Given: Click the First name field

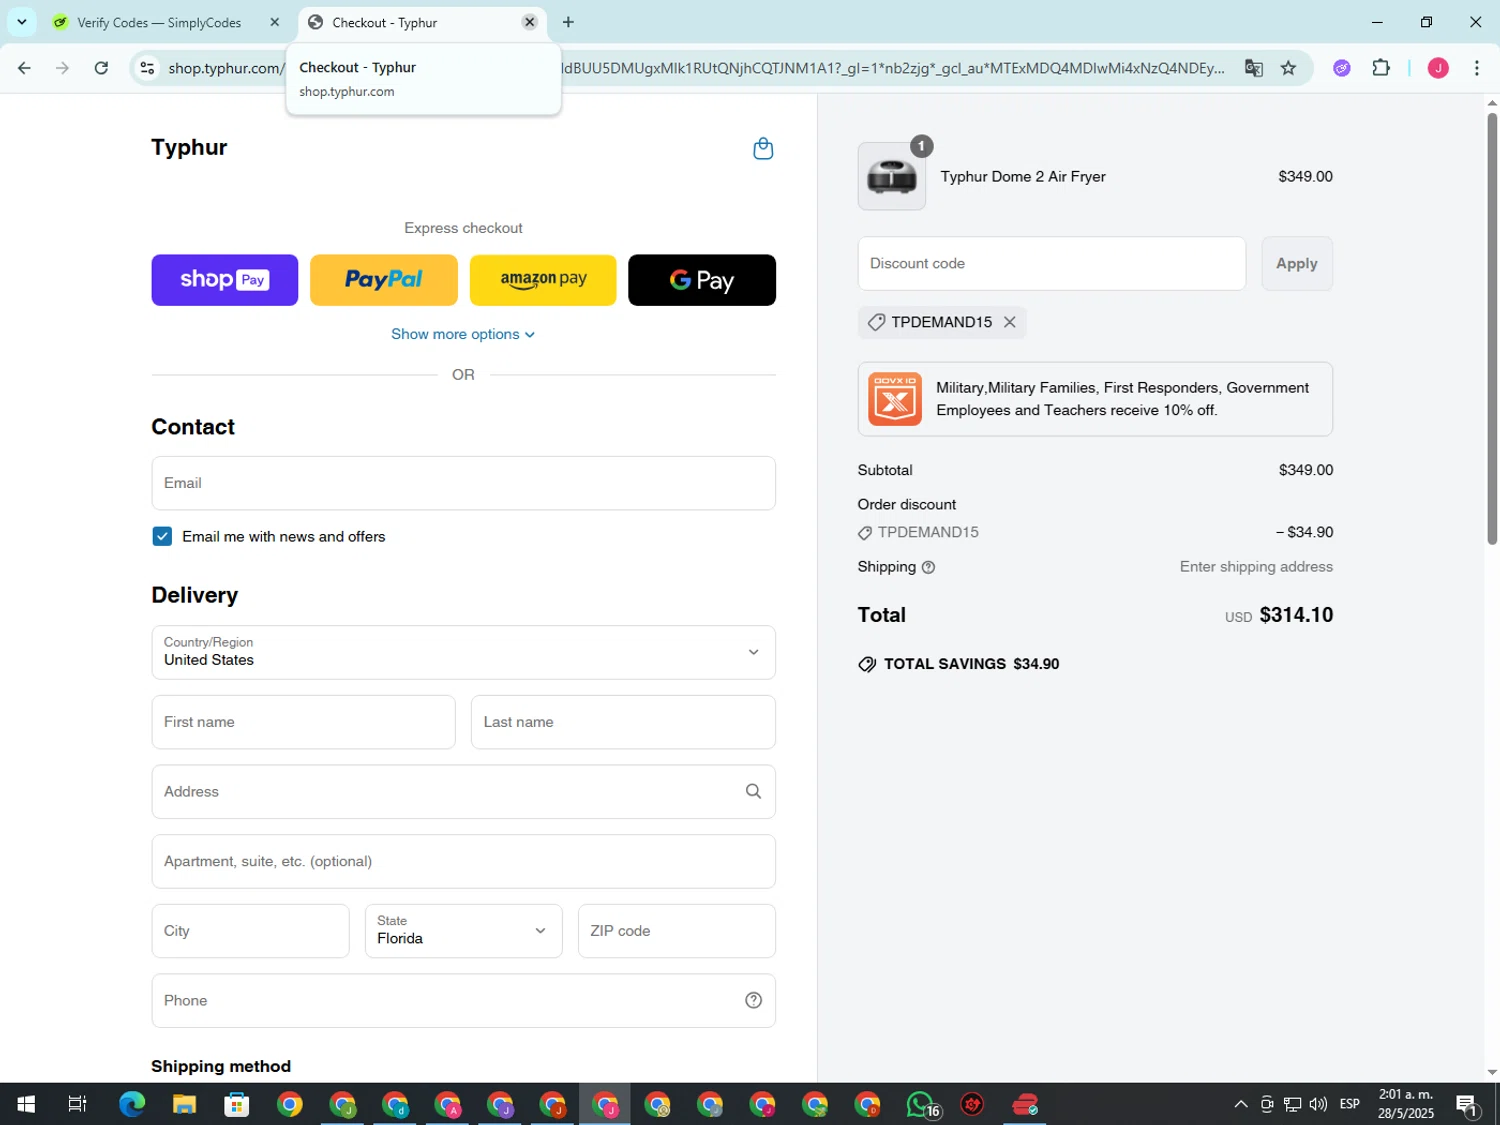Looking at the screenshot, I should point(303,722).
